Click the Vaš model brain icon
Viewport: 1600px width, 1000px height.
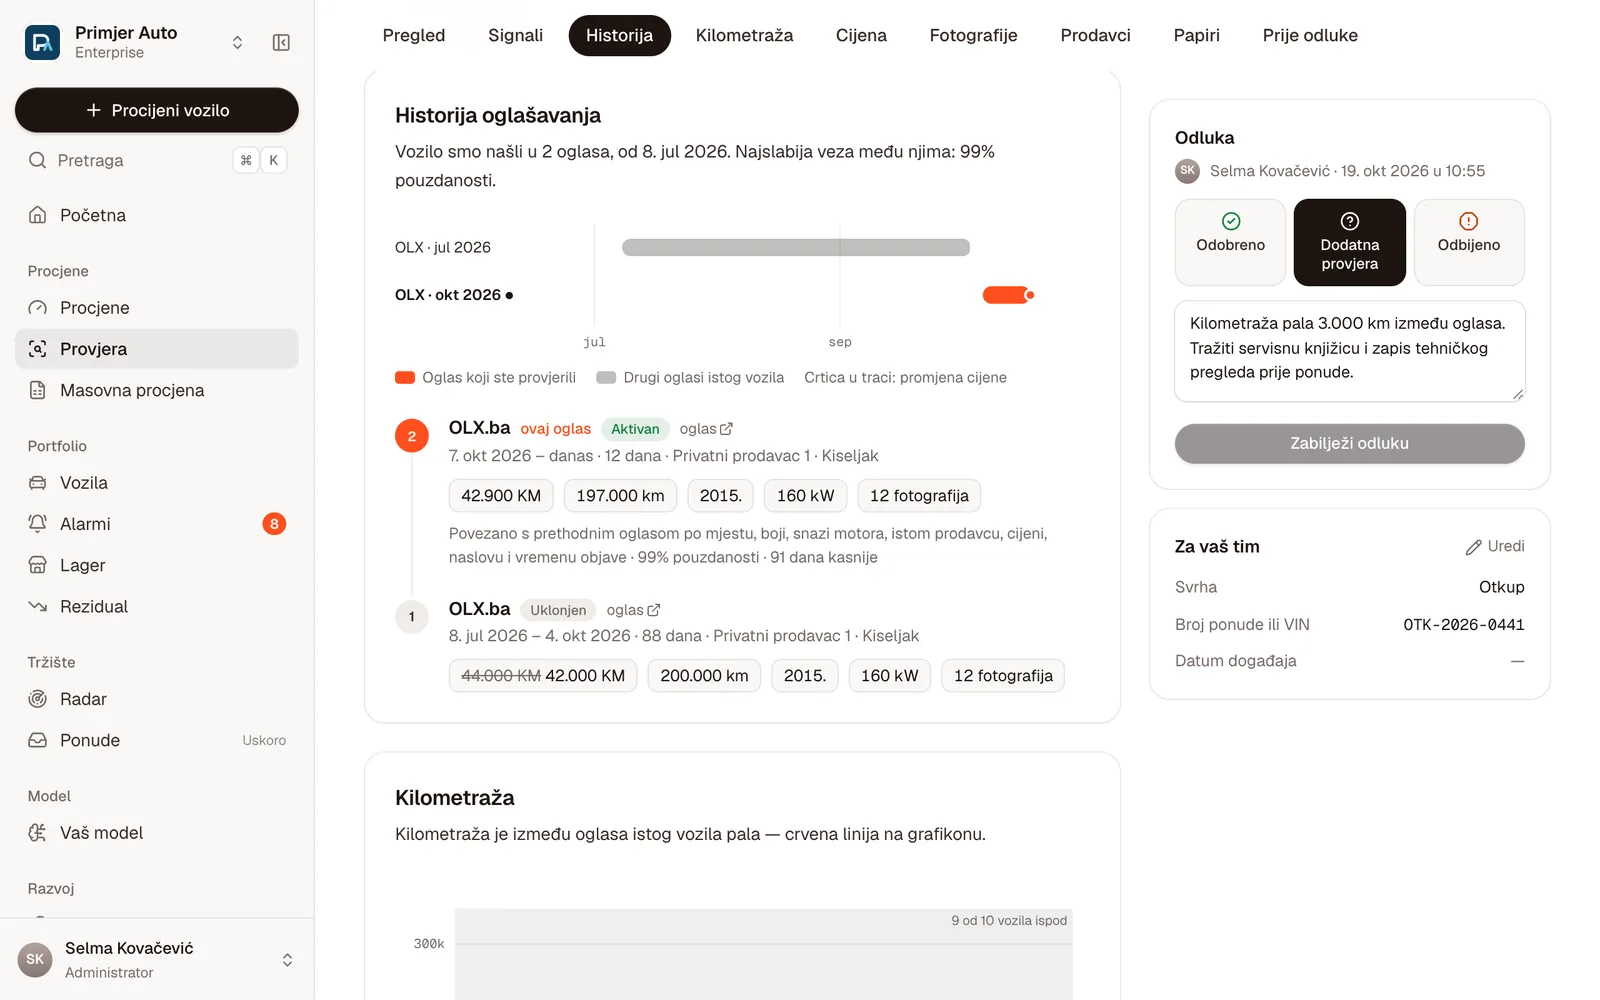tap(38, 833)
